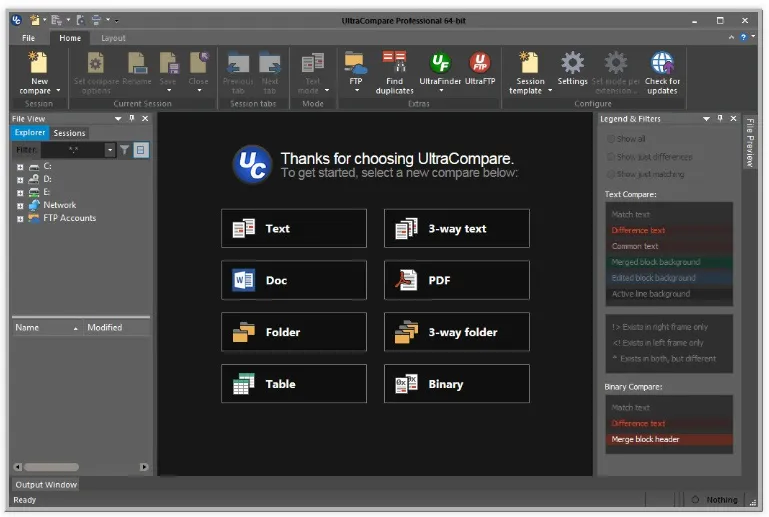Click Set mode per extension icon
Viewport: 769px width, 517px height.
click(615, 63)
